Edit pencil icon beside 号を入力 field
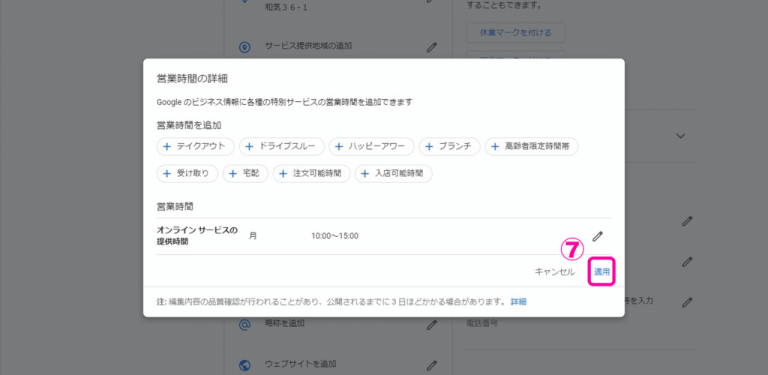This screenshot has height=375, width=768. (x=687, y=302)
